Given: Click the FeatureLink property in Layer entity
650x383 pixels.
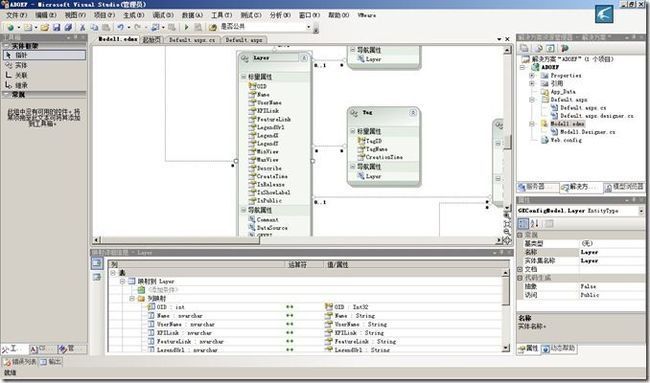Looking at the screenshot, I should point(274,119).
